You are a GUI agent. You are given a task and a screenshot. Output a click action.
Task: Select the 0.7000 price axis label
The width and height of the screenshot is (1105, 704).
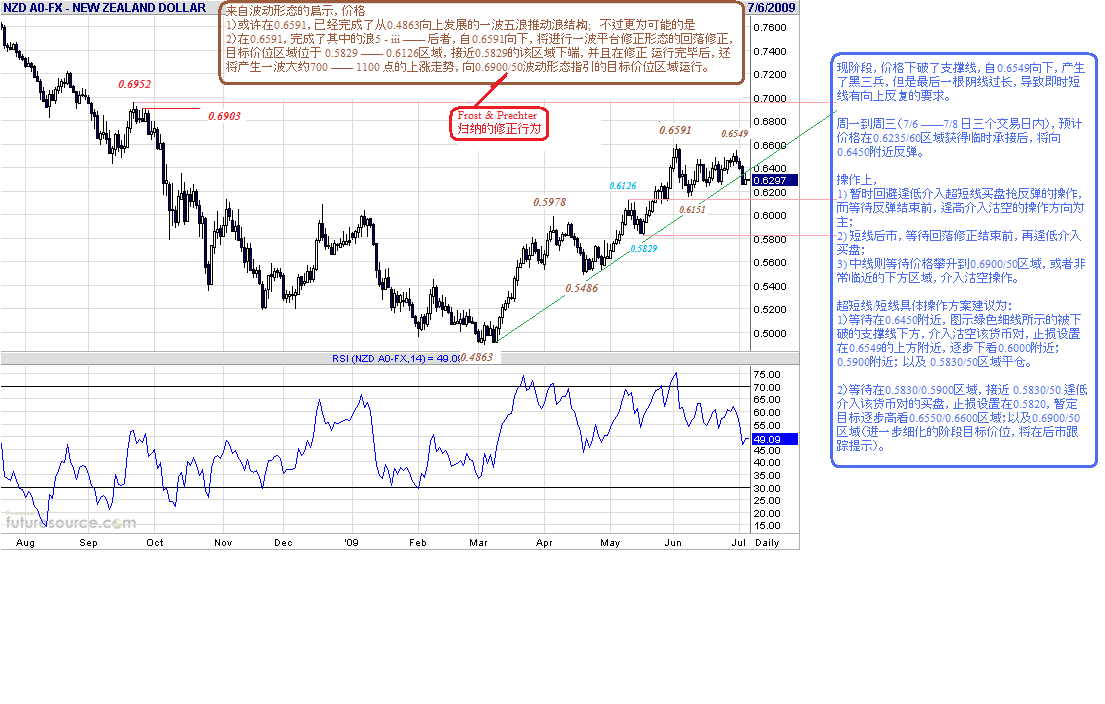tap(770, 99)
